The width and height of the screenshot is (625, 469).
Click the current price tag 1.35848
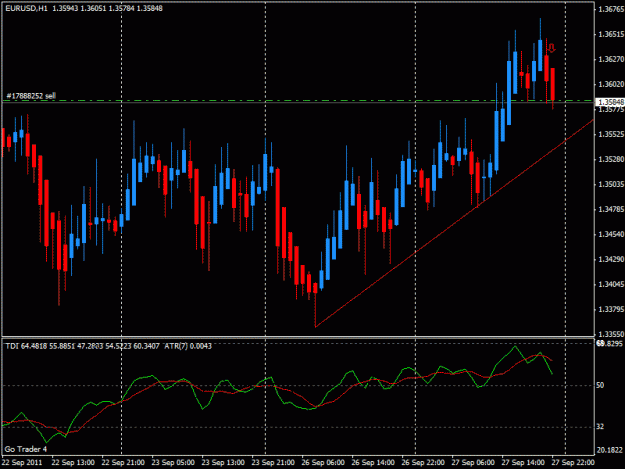pos(610,102)
